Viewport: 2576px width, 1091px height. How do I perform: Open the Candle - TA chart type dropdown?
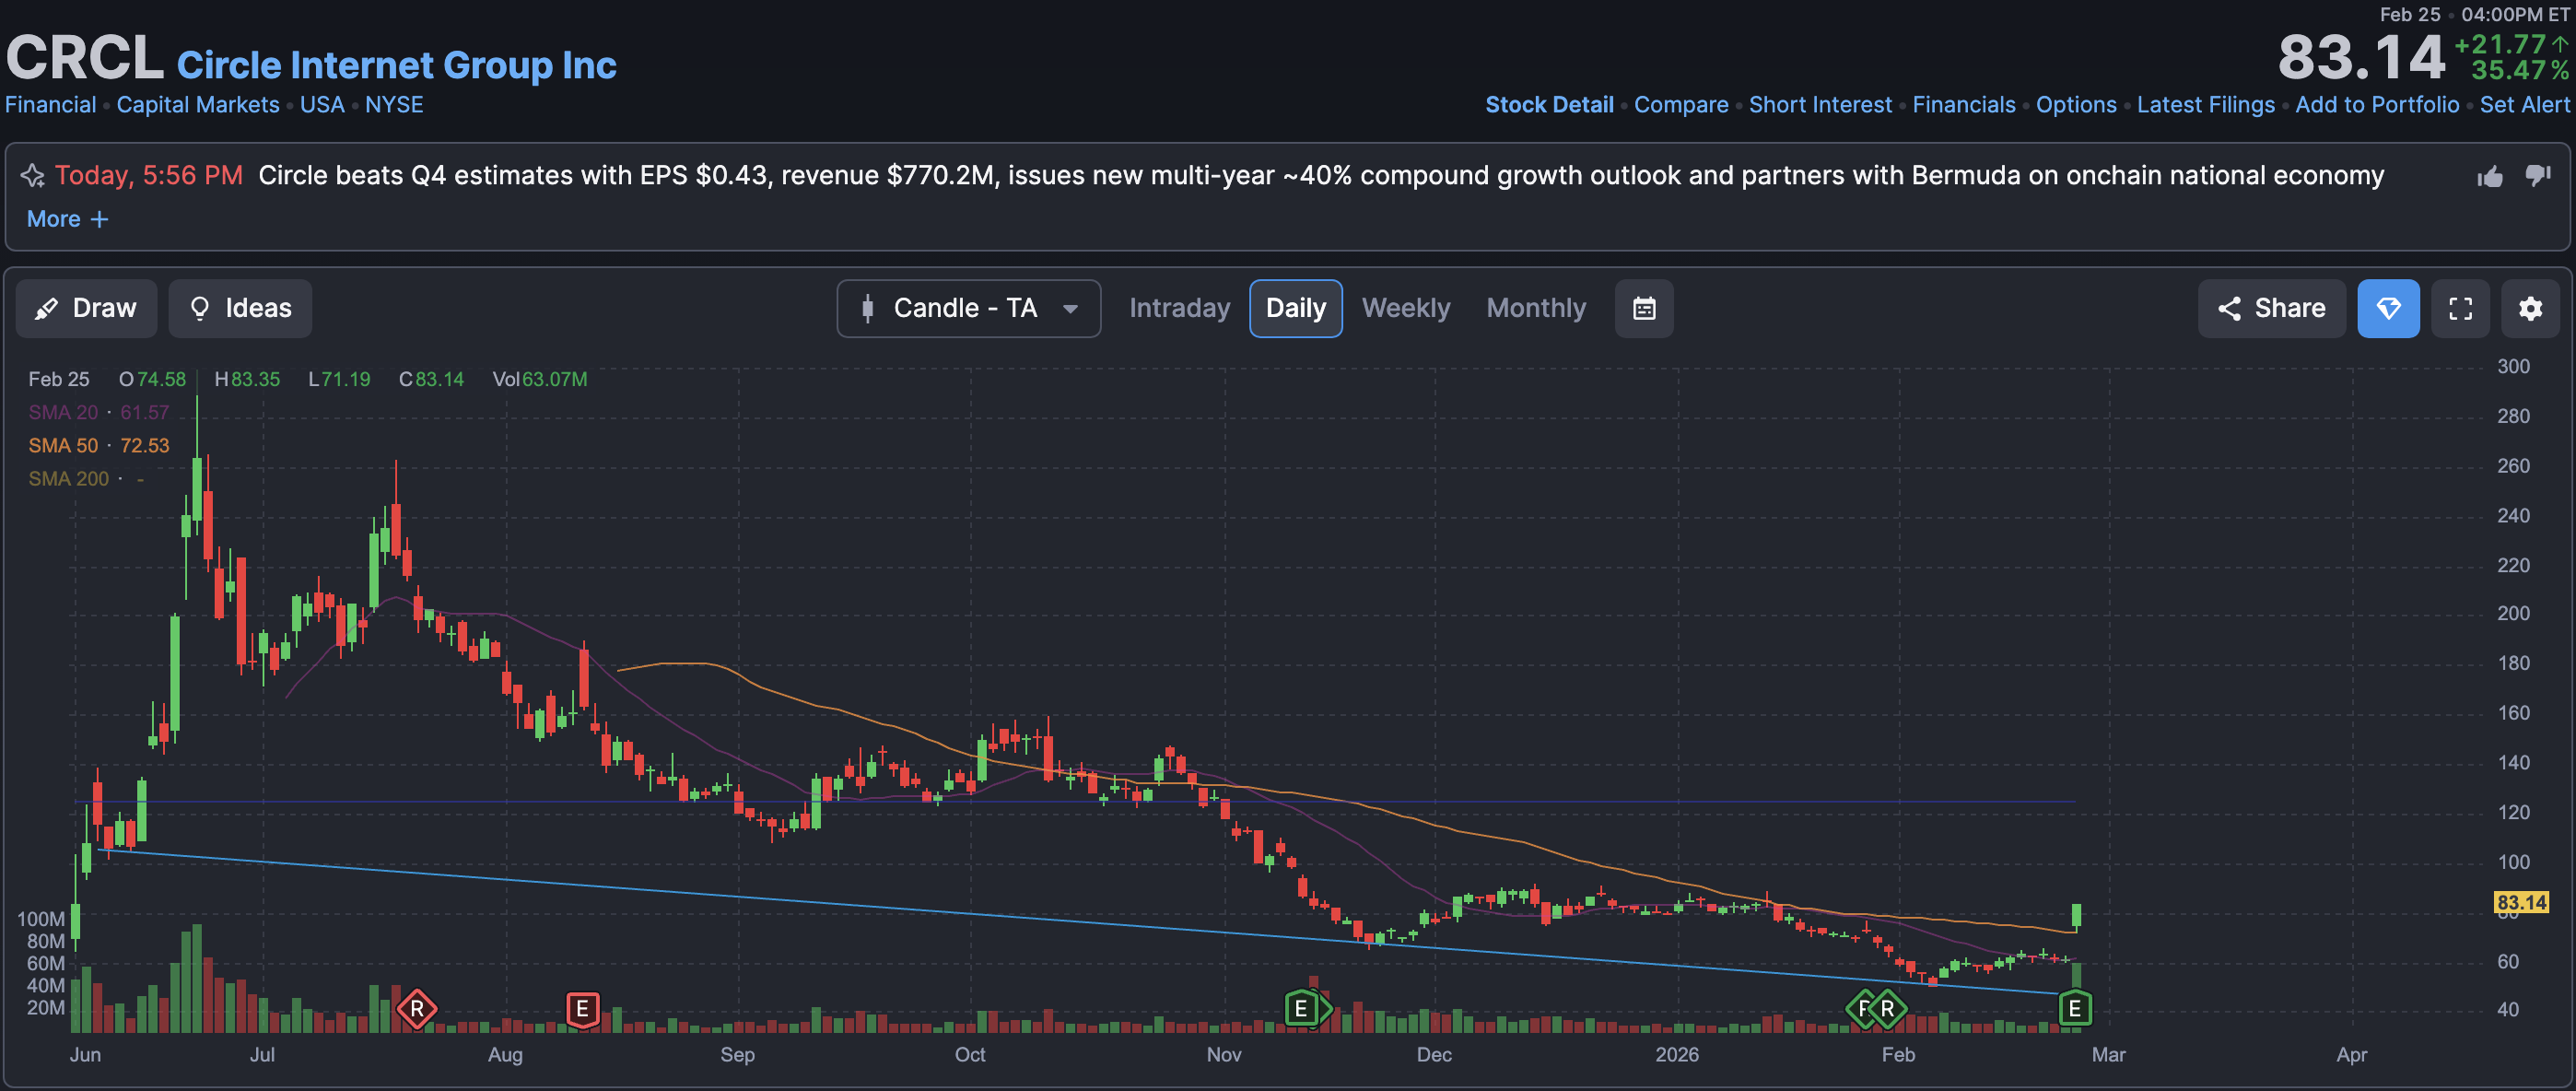coord(968,308)
